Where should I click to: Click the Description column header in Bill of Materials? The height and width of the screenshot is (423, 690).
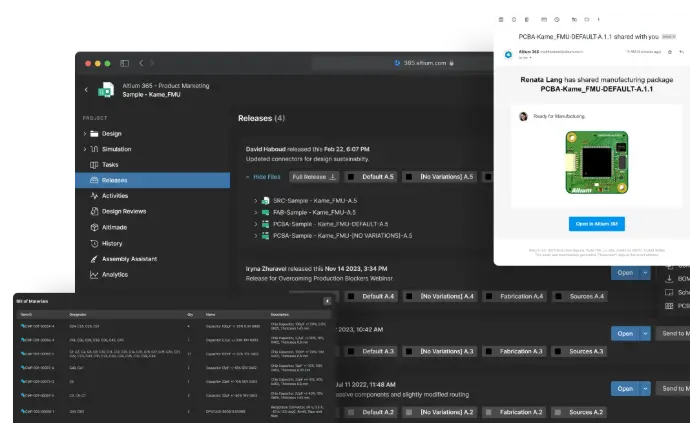[280, 315]
